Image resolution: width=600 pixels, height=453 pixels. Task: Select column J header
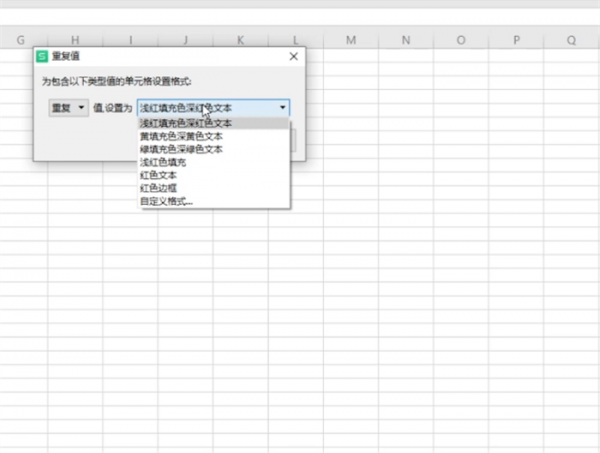coord(185,40)
